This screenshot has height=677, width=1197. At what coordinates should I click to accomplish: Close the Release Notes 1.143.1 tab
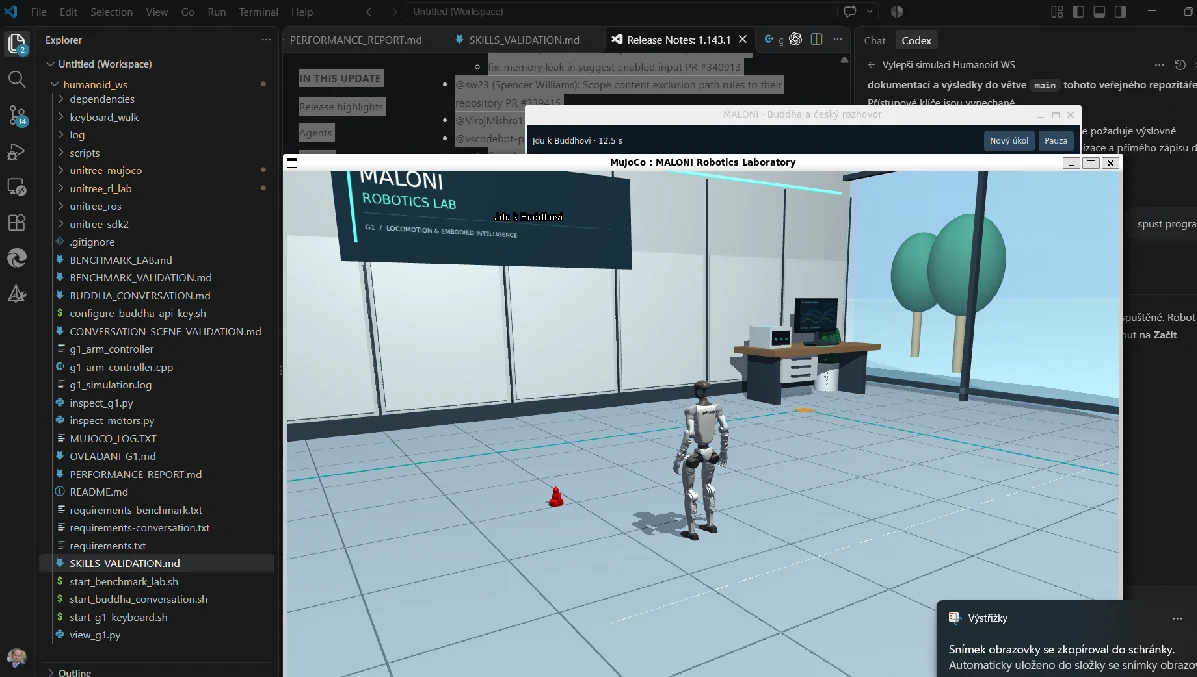click(742, 39)
